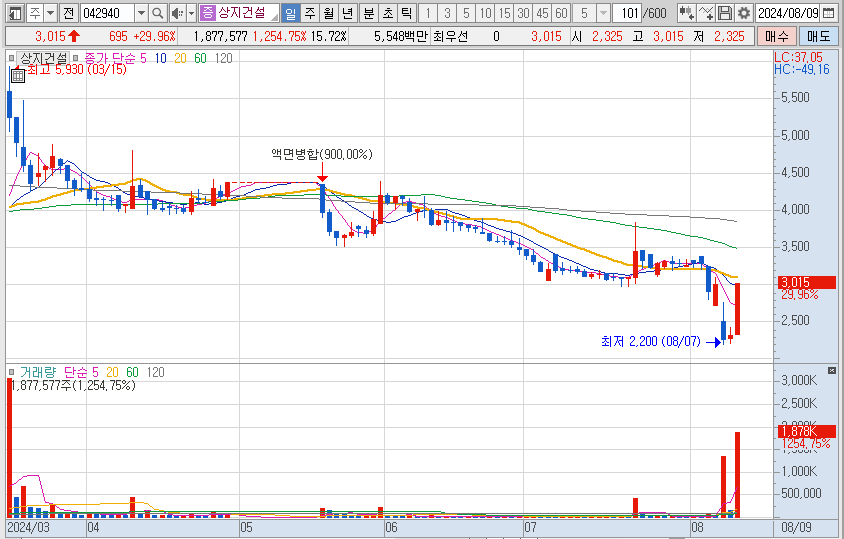Click the save chart floppy icon
844x539 pixels.
(x=725, y=13)
